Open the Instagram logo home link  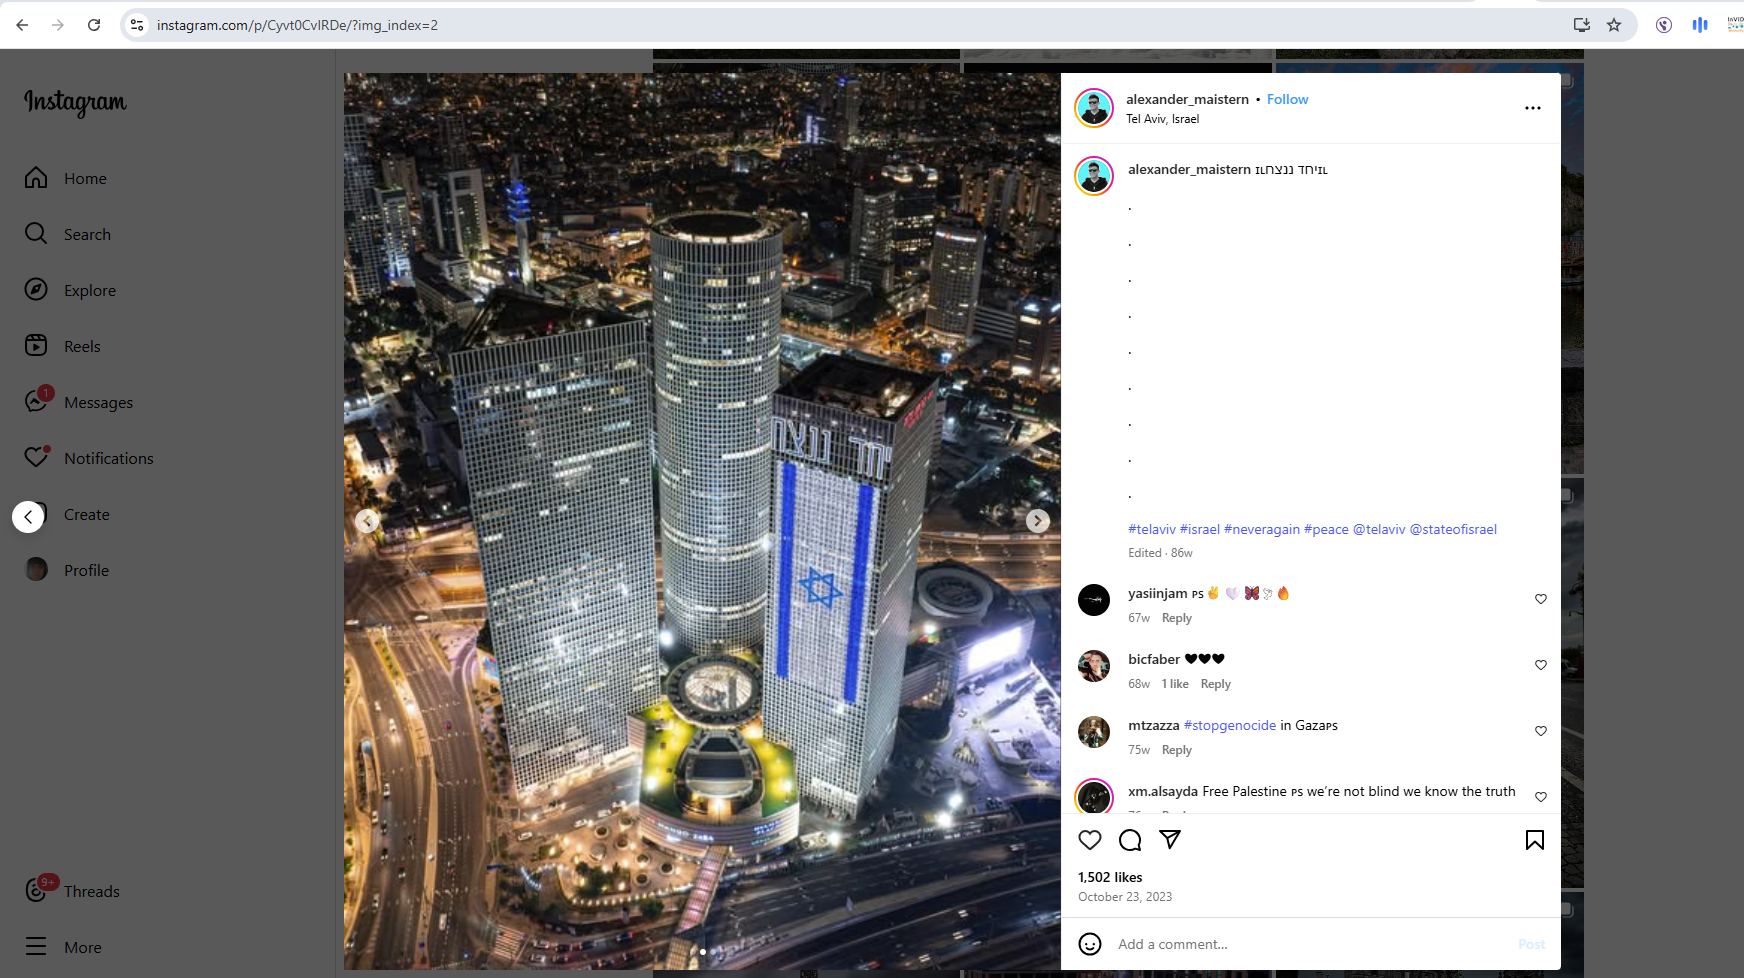point(75,102)
